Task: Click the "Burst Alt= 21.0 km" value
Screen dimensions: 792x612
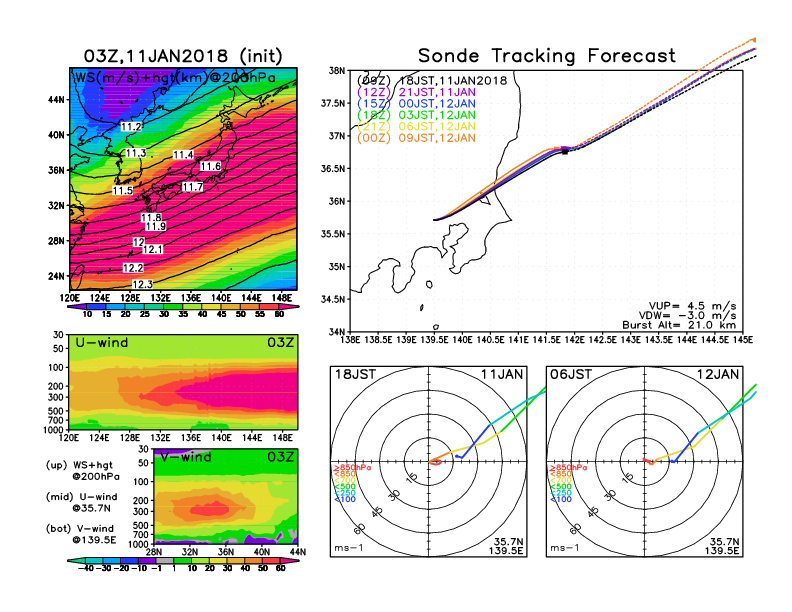Action: (679, 325)
